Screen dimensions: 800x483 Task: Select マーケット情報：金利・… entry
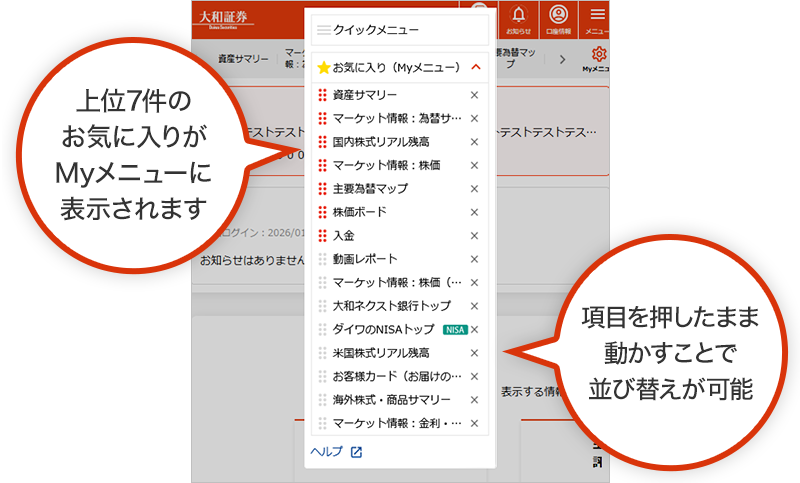(x=397, y=423)
